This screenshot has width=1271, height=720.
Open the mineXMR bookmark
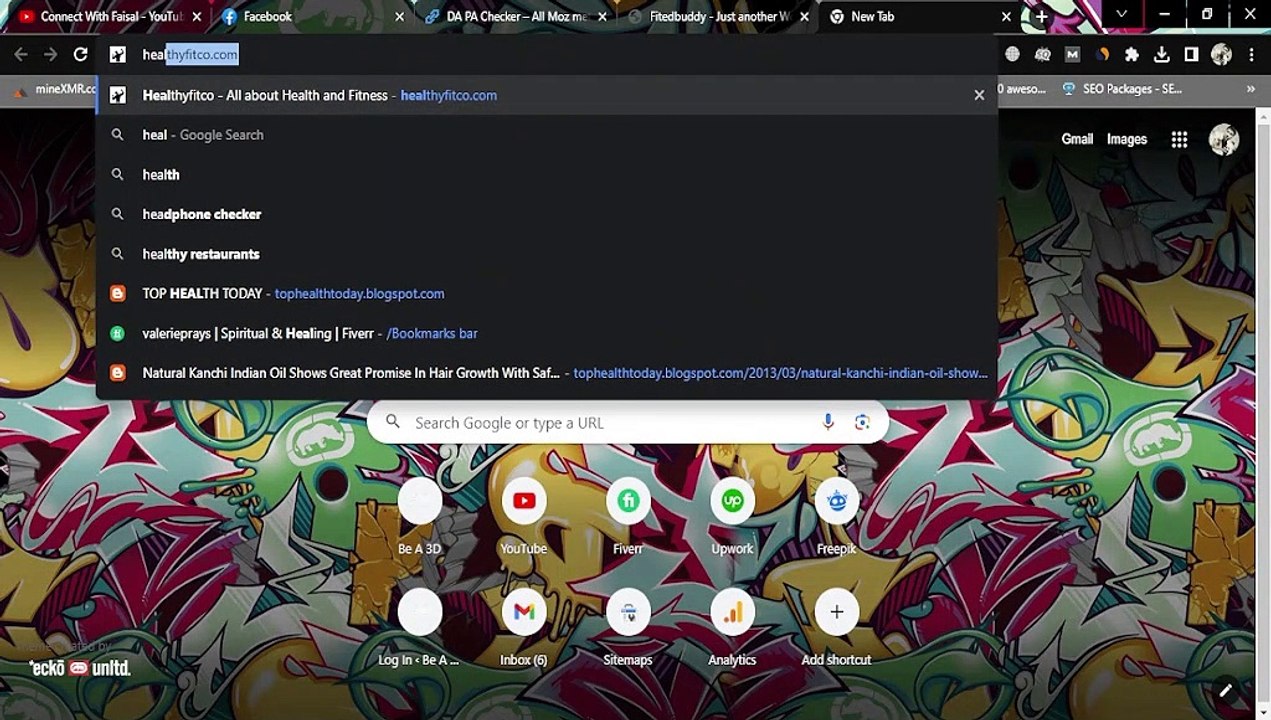click(54, 89)
